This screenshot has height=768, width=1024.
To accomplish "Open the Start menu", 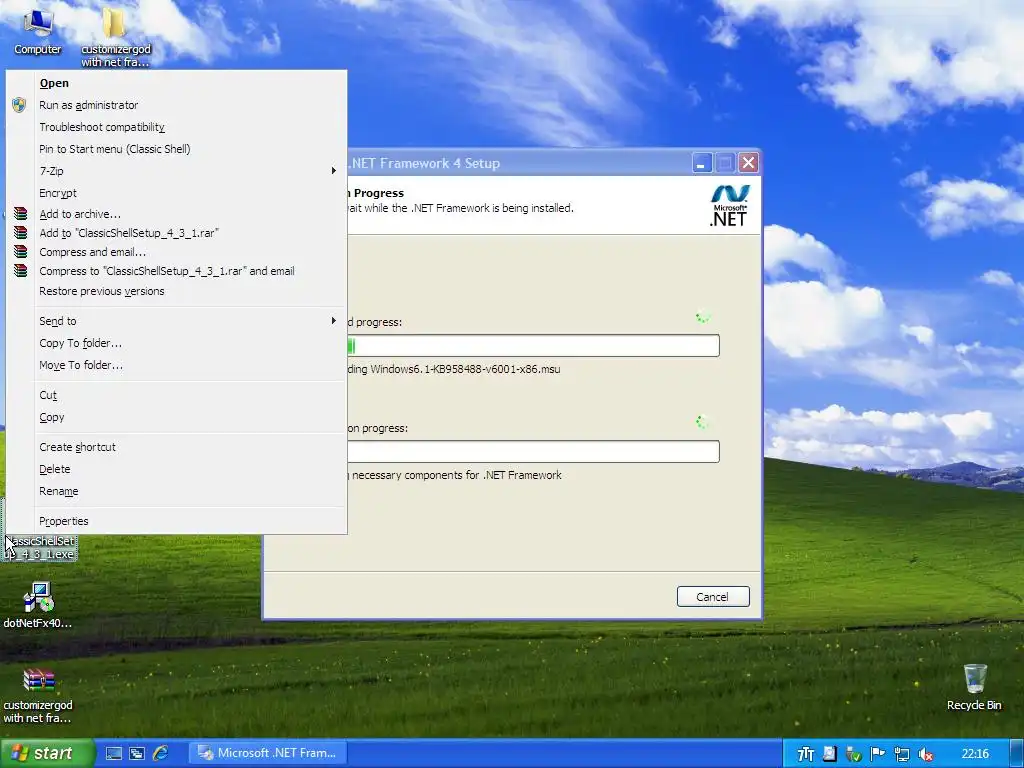I will tap(46, 754).
